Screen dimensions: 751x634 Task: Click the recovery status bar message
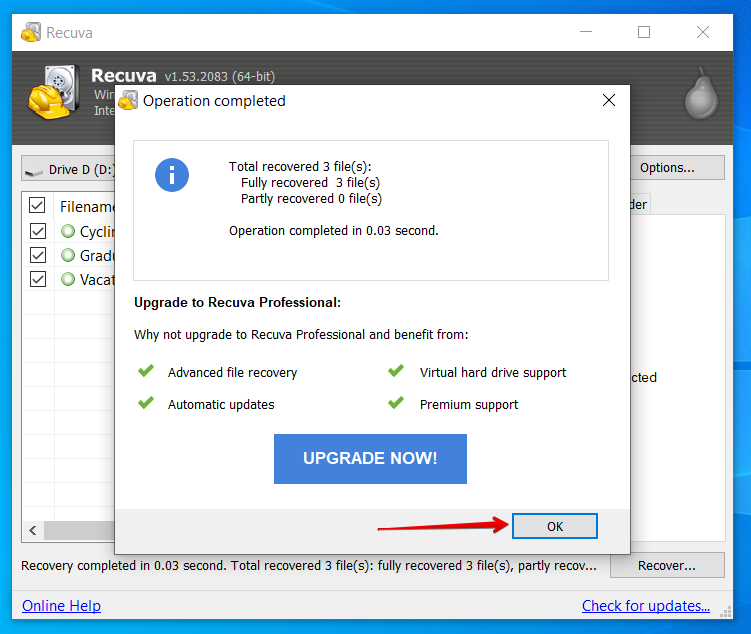coord(309,566)
